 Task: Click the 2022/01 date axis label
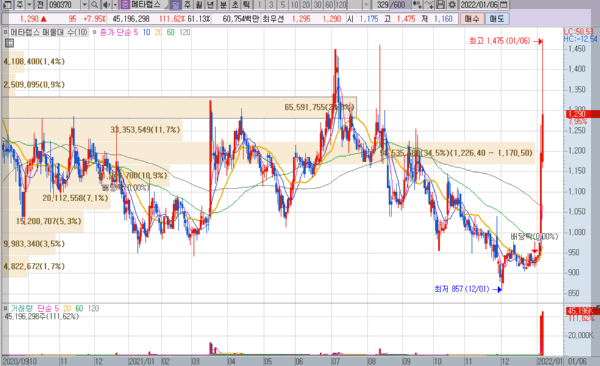tap(550, 361)
